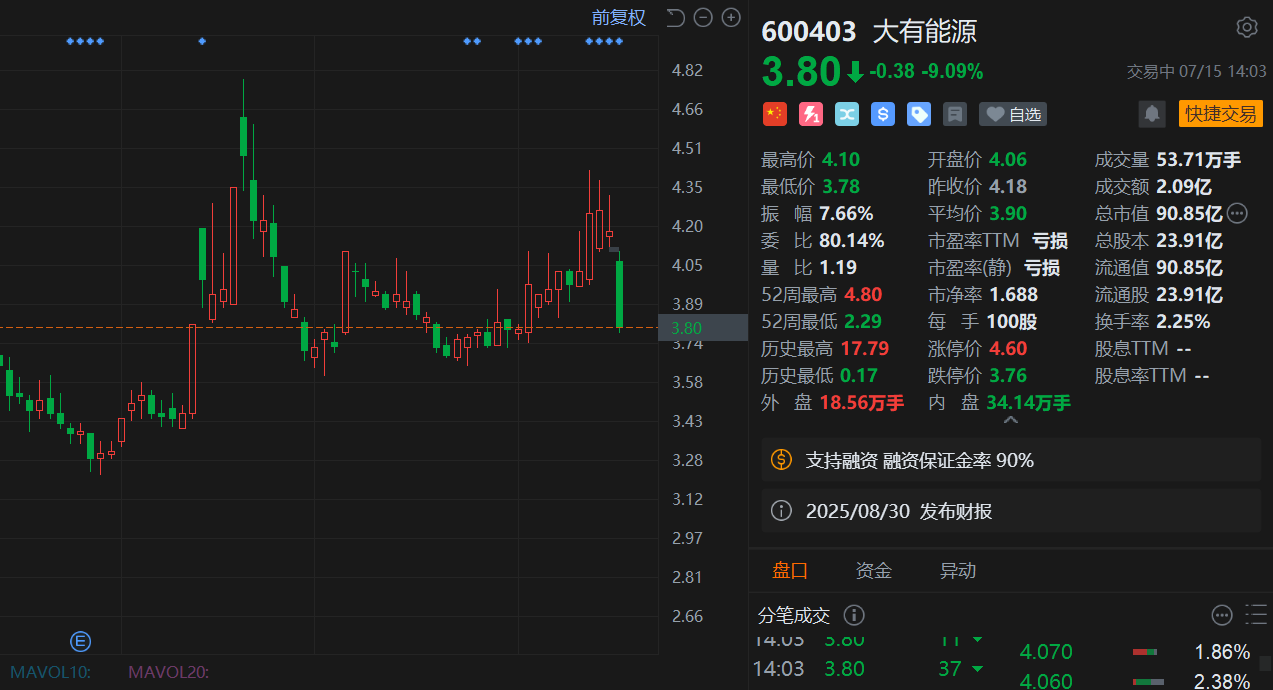Click the 外盘 18.56万手 value

[862, 402]
